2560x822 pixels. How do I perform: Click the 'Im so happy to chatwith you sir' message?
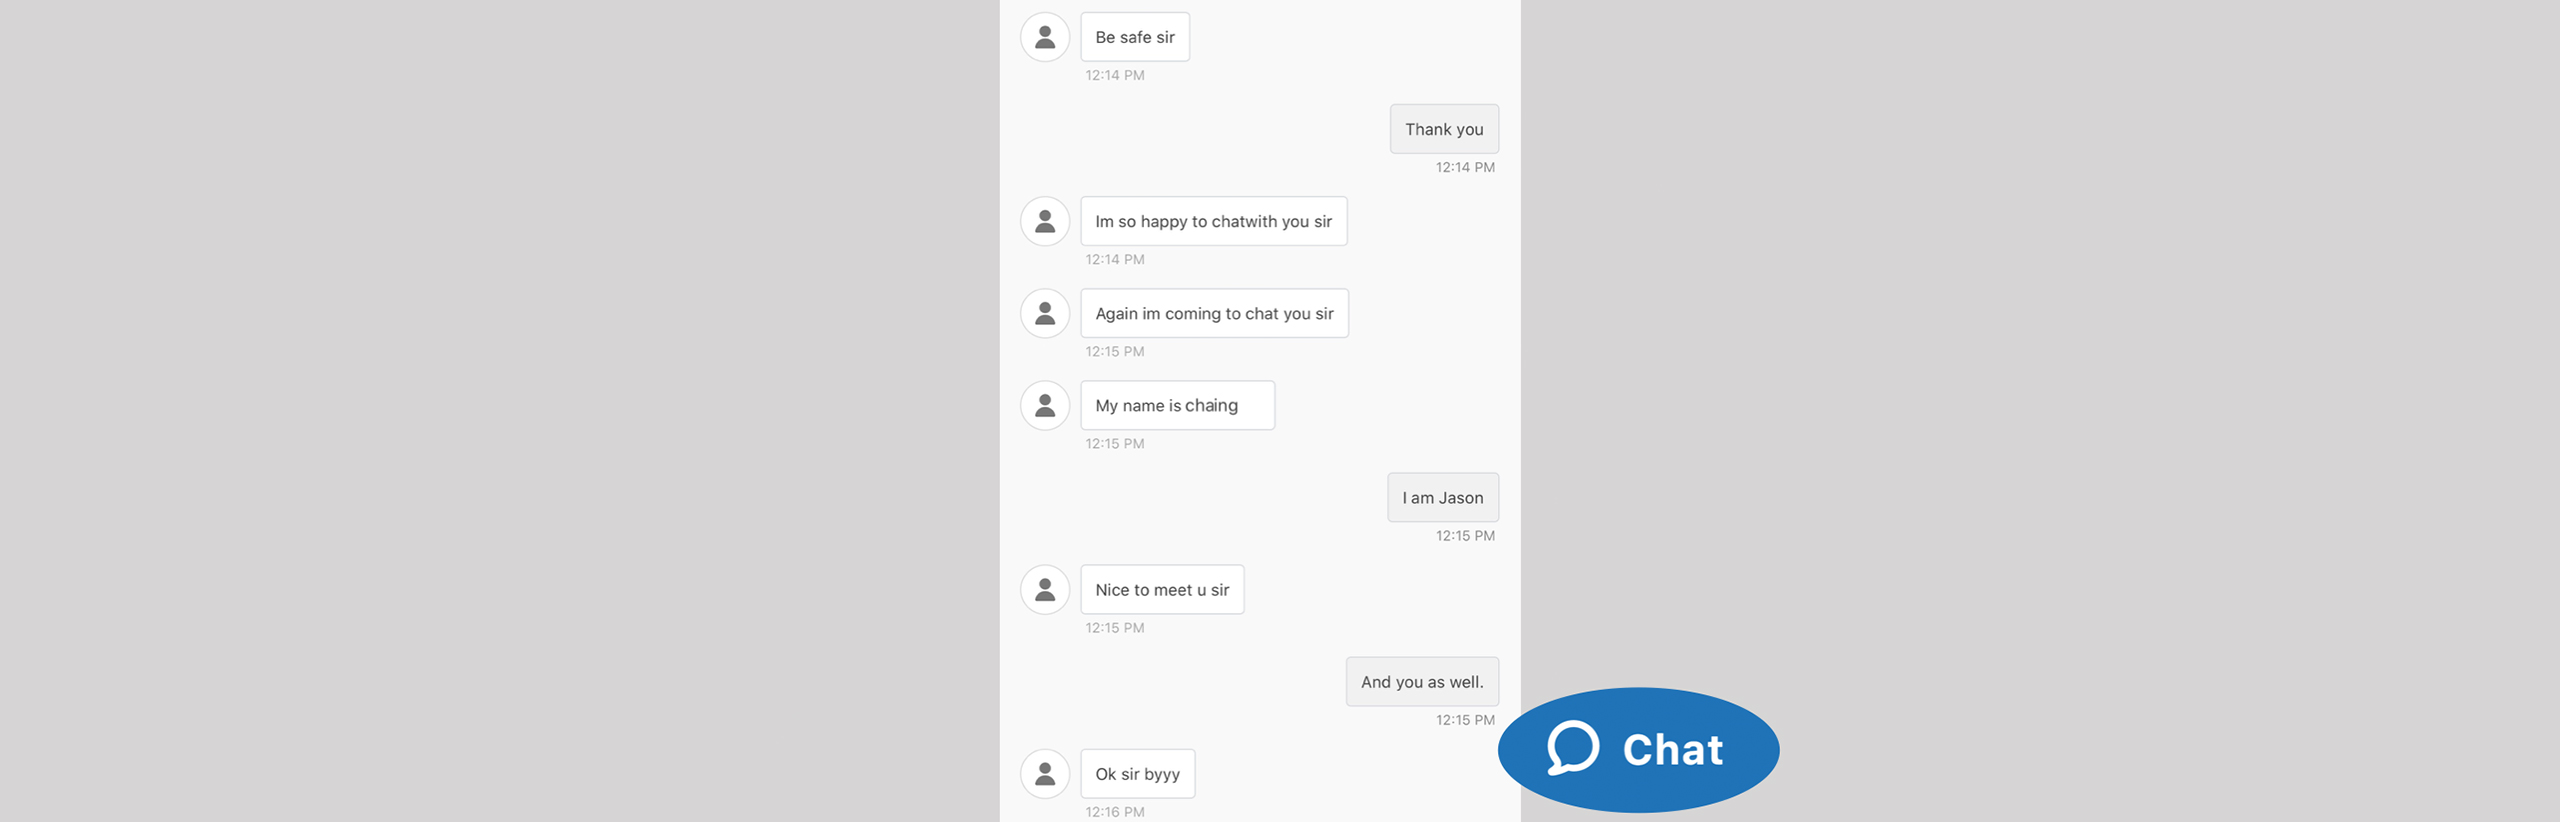(1214, 221)
